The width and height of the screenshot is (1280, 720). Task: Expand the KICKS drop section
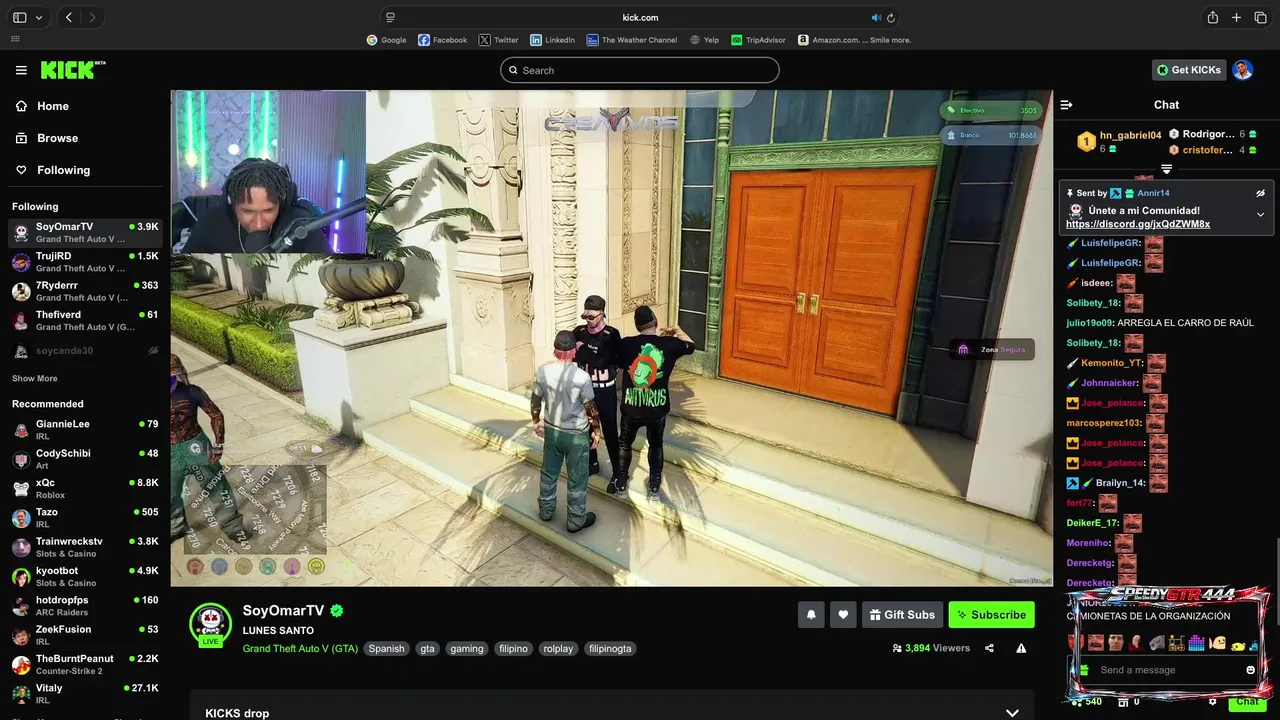click(x=1012, y=713)
